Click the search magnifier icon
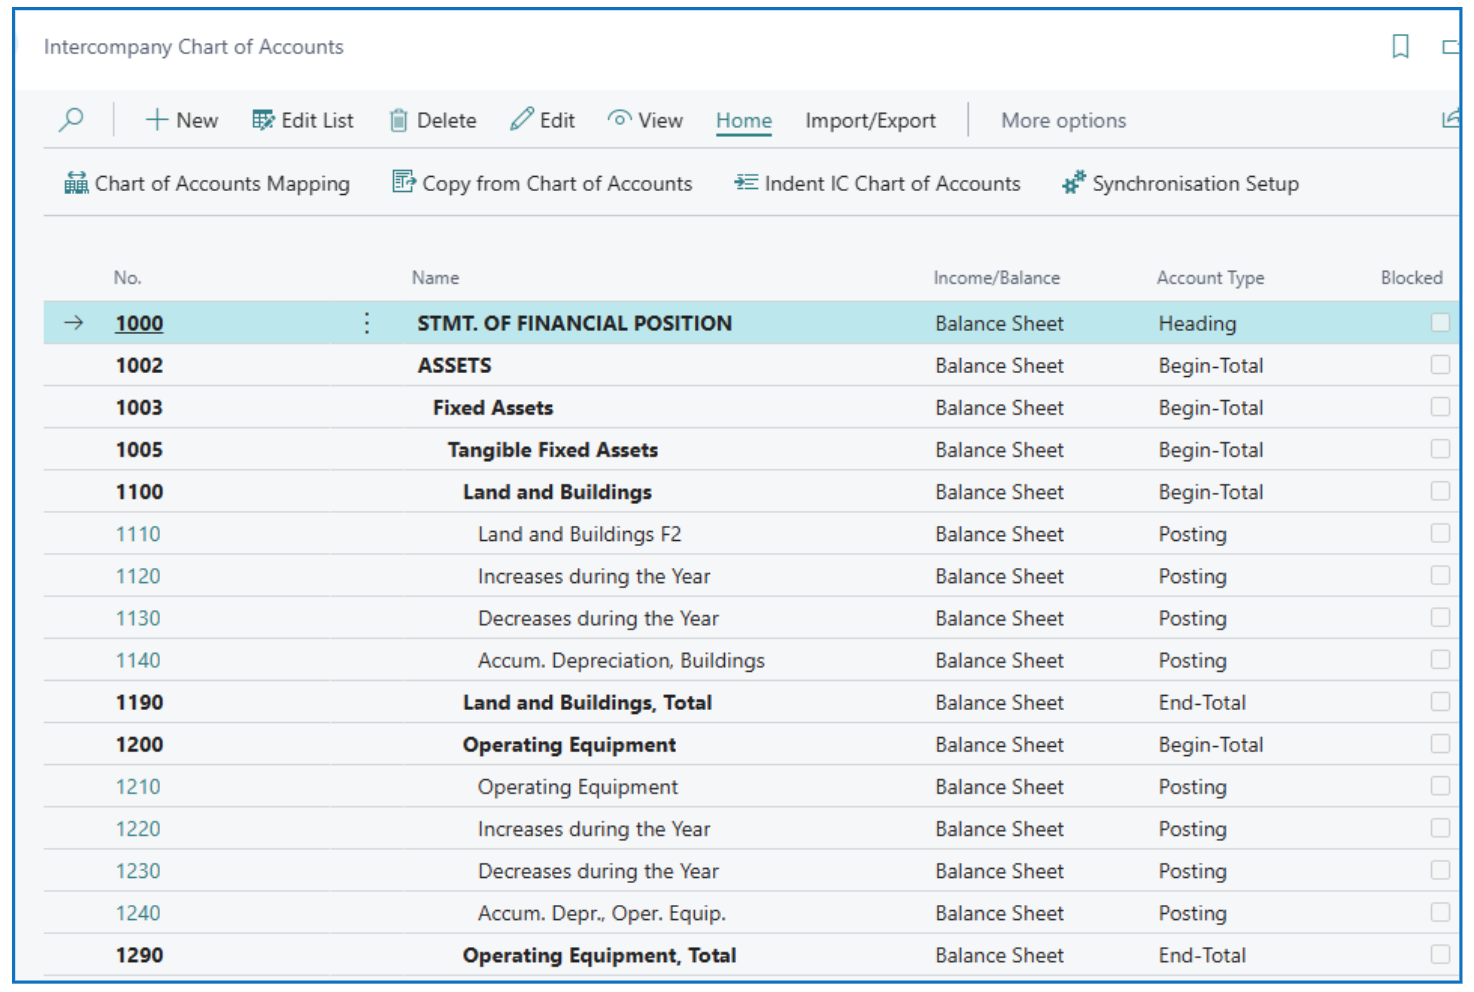The height and width of the screenshot is (992, 1474). coord(71,120)
